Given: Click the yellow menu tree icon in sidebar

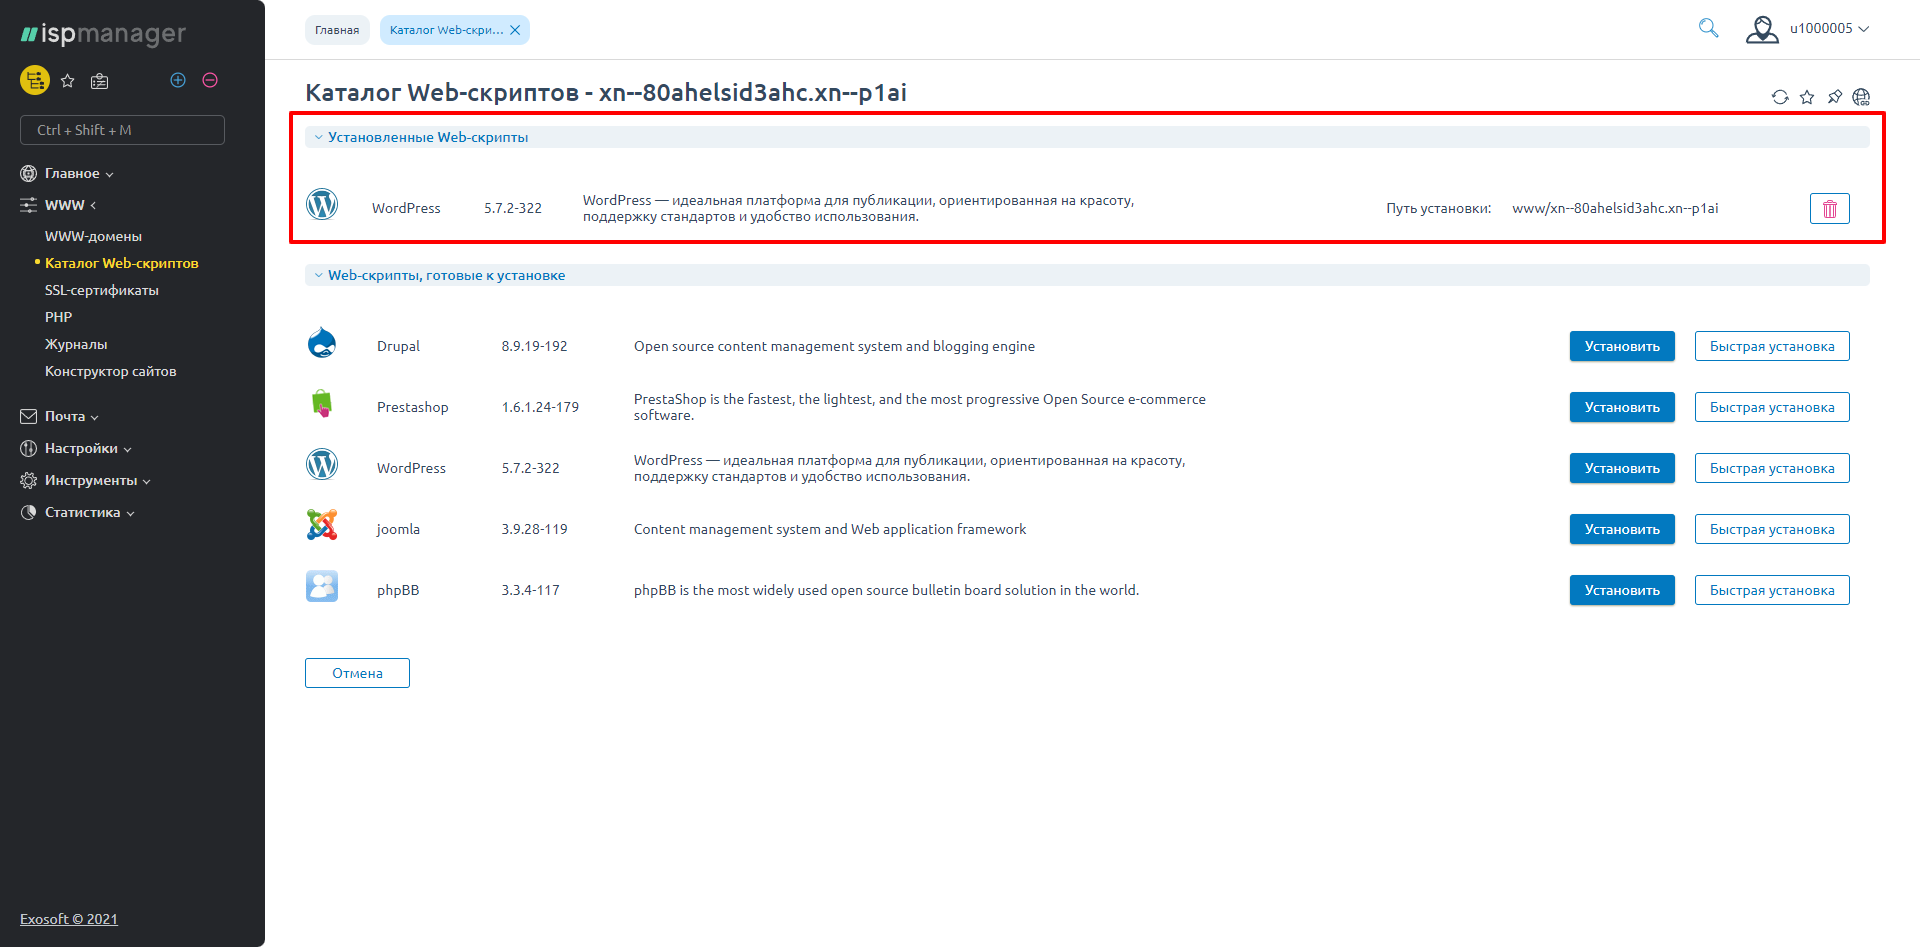Looking at the screenshot, I should (x=35, y=80).
